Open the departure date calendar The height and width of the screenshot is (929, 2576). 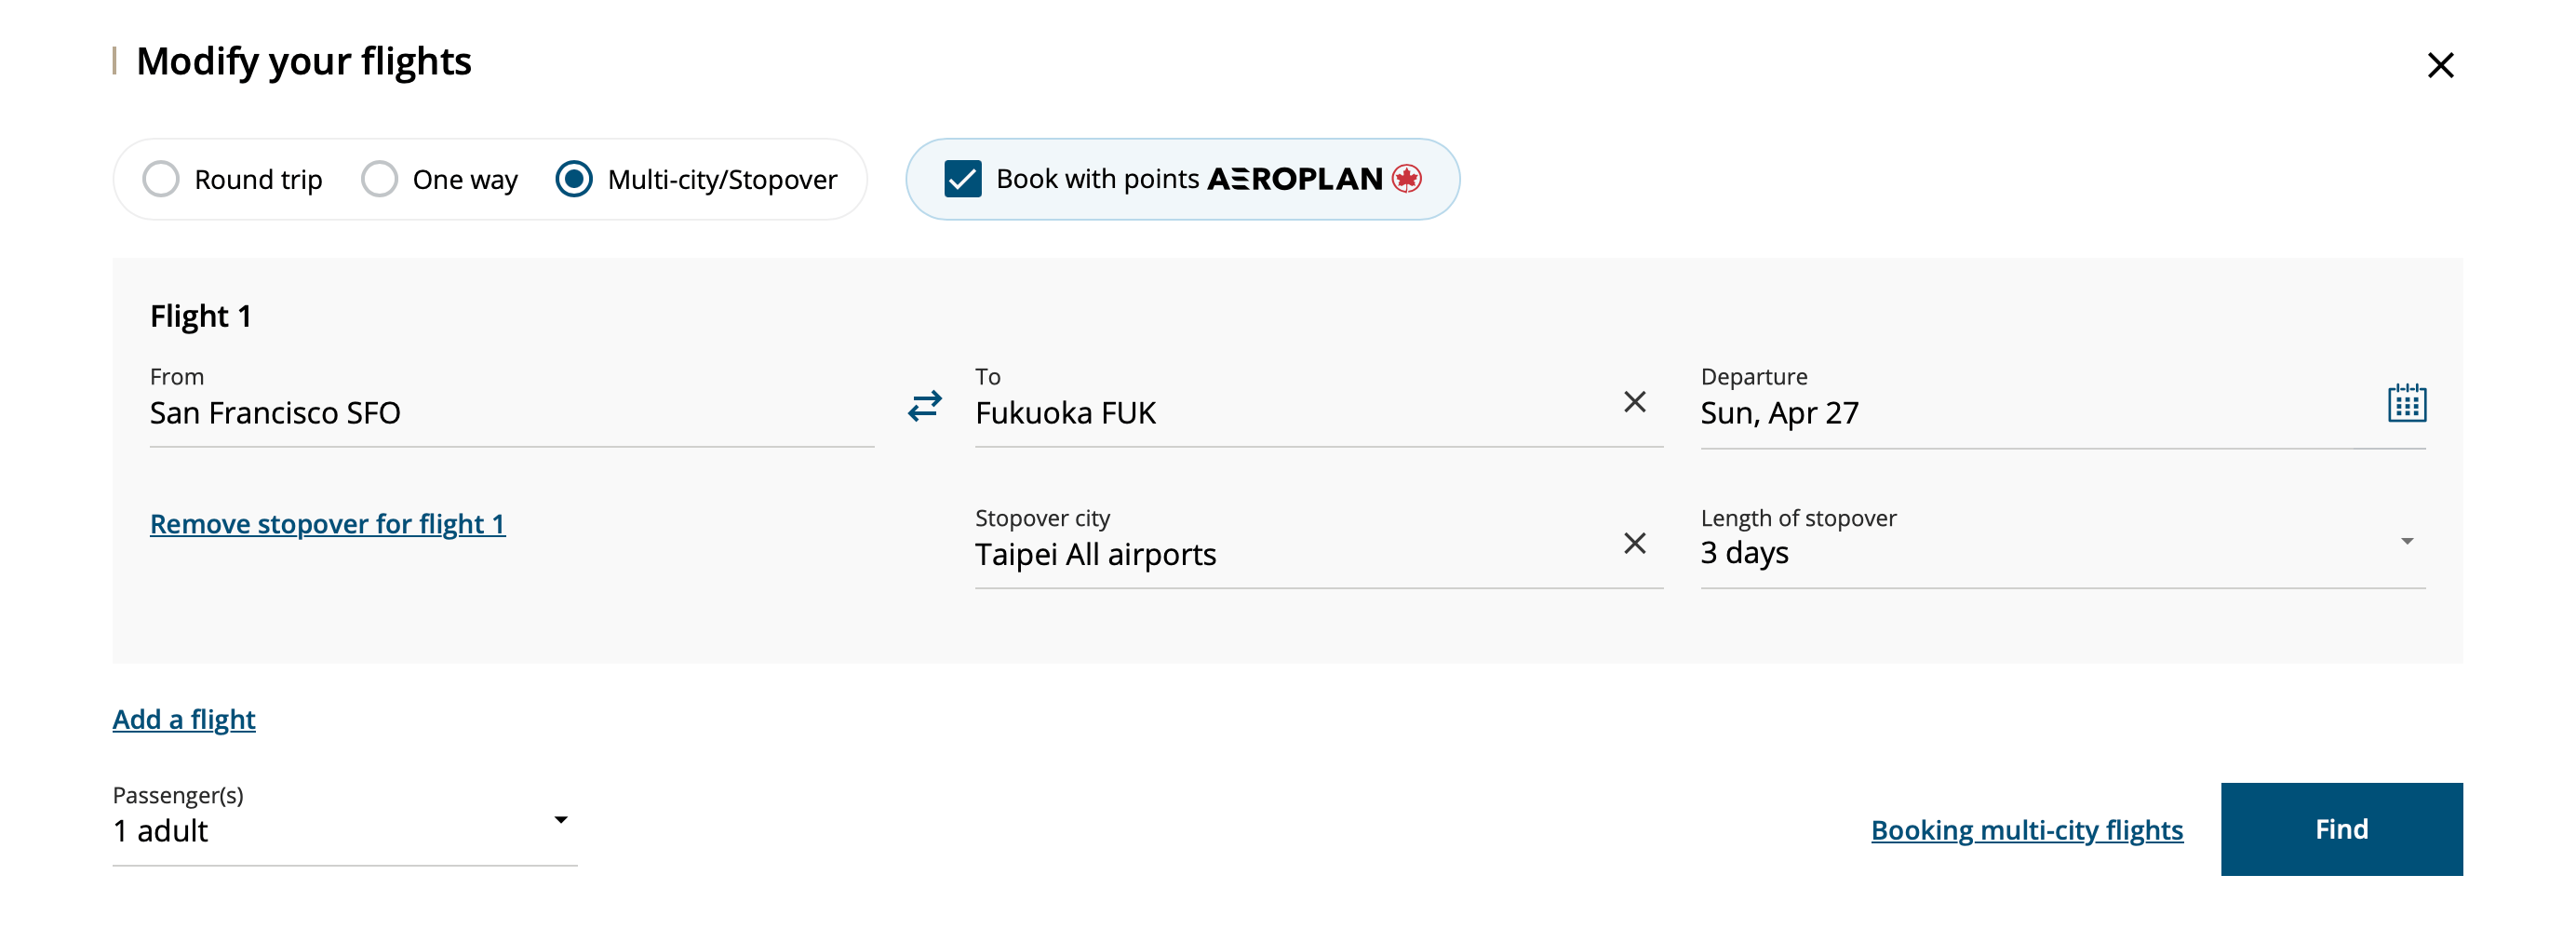click(2406, 404)
